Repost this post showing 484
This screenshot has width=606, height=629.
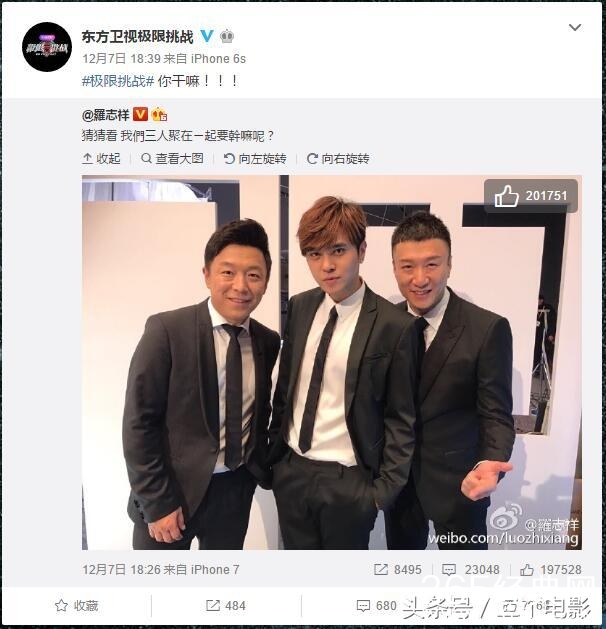225,606
